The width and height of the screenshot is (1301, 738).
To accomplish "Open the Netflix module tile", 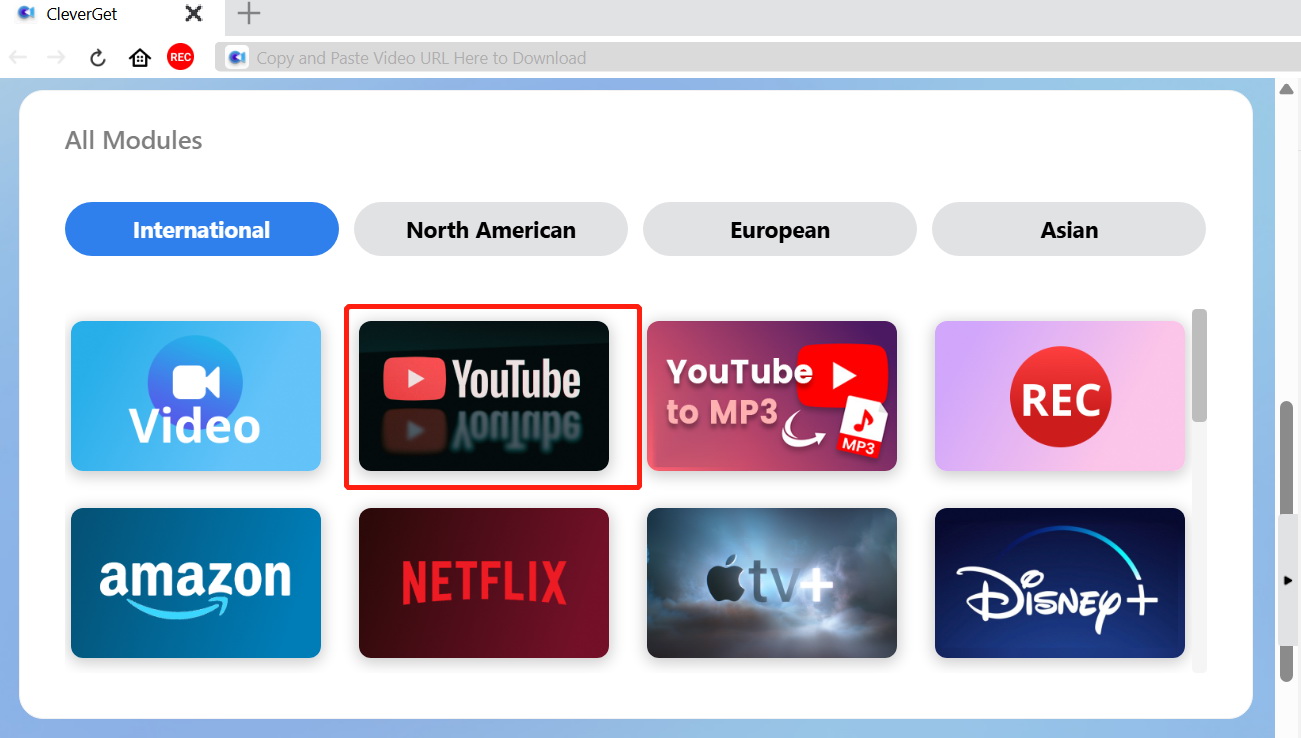I will pyautogui.click(x=484, y=583).
